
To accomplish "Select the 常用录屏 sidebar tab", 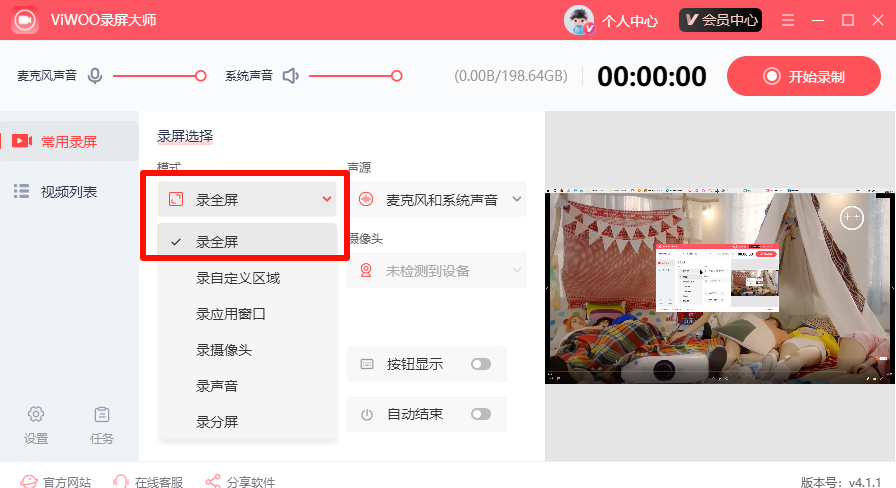I will [x=69, y=141].
